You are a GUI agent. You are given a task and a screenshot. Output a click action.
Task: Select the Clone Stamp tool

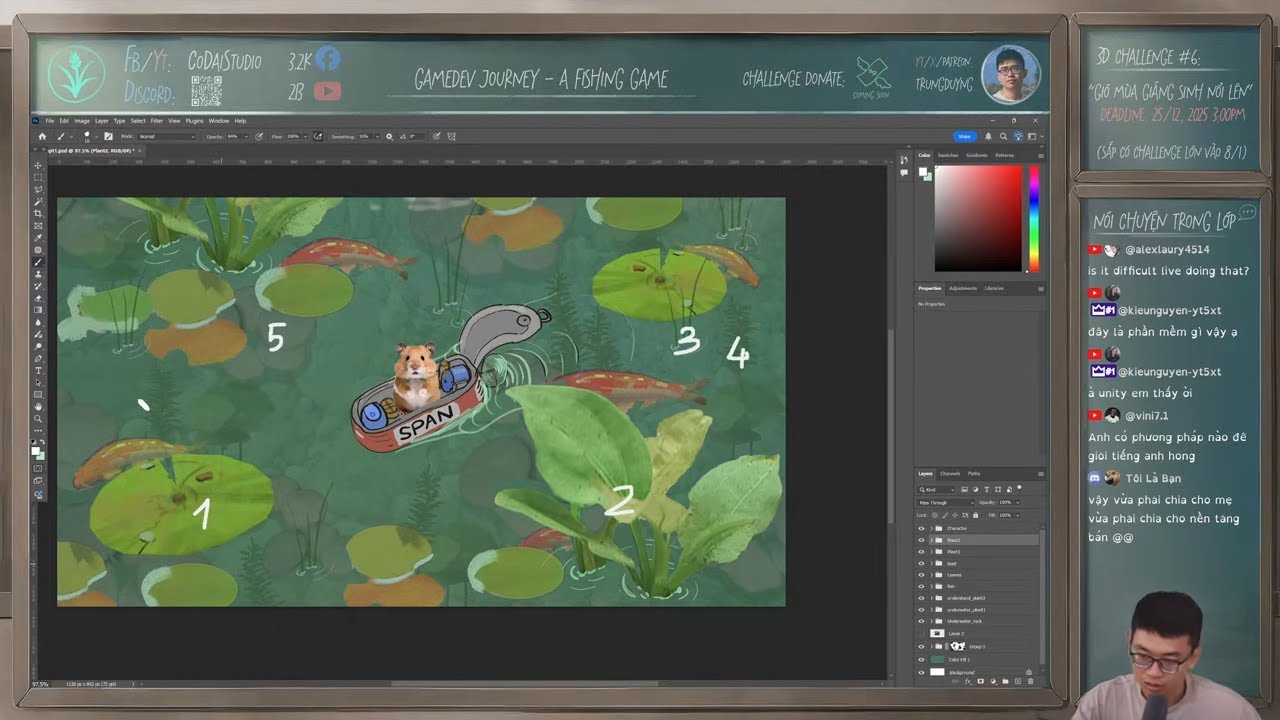39,272
